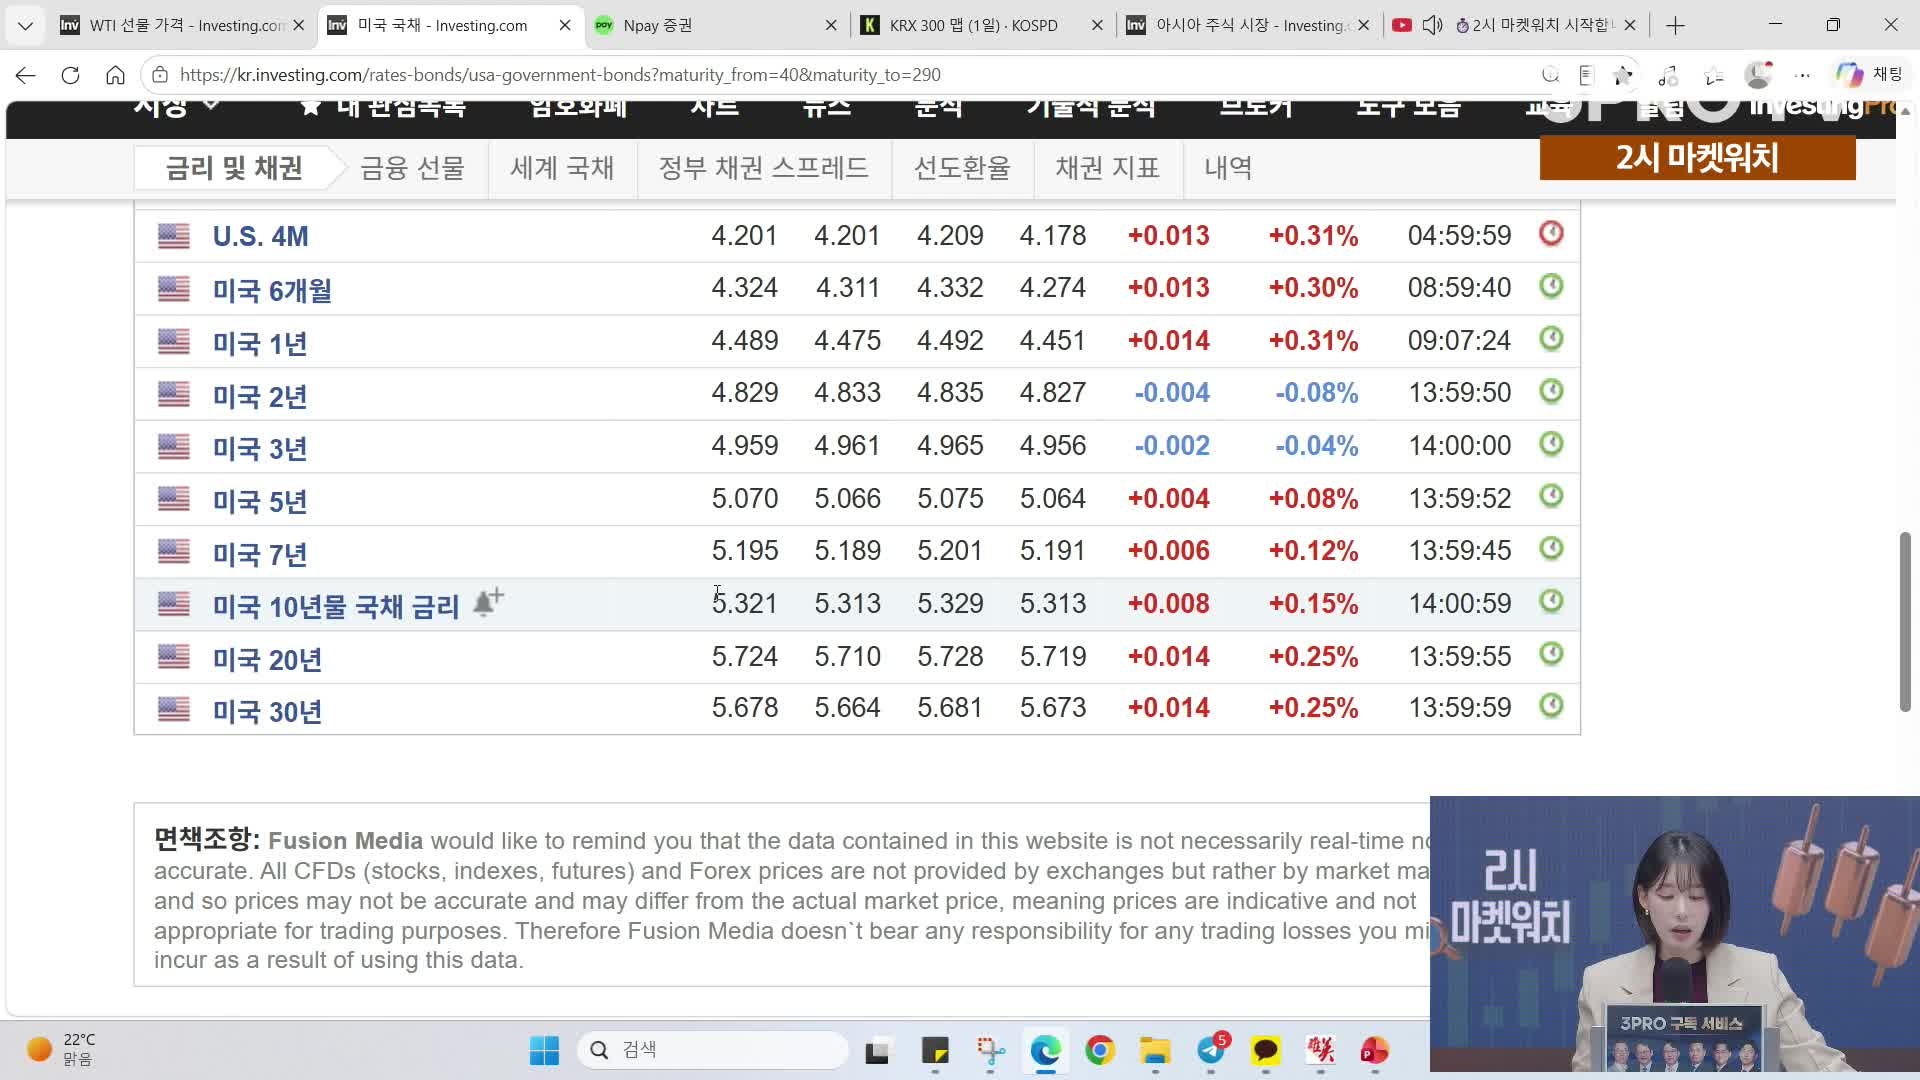Open the 미국 20년 bond link
The image size is (1920, 1080).
point(267,659)
